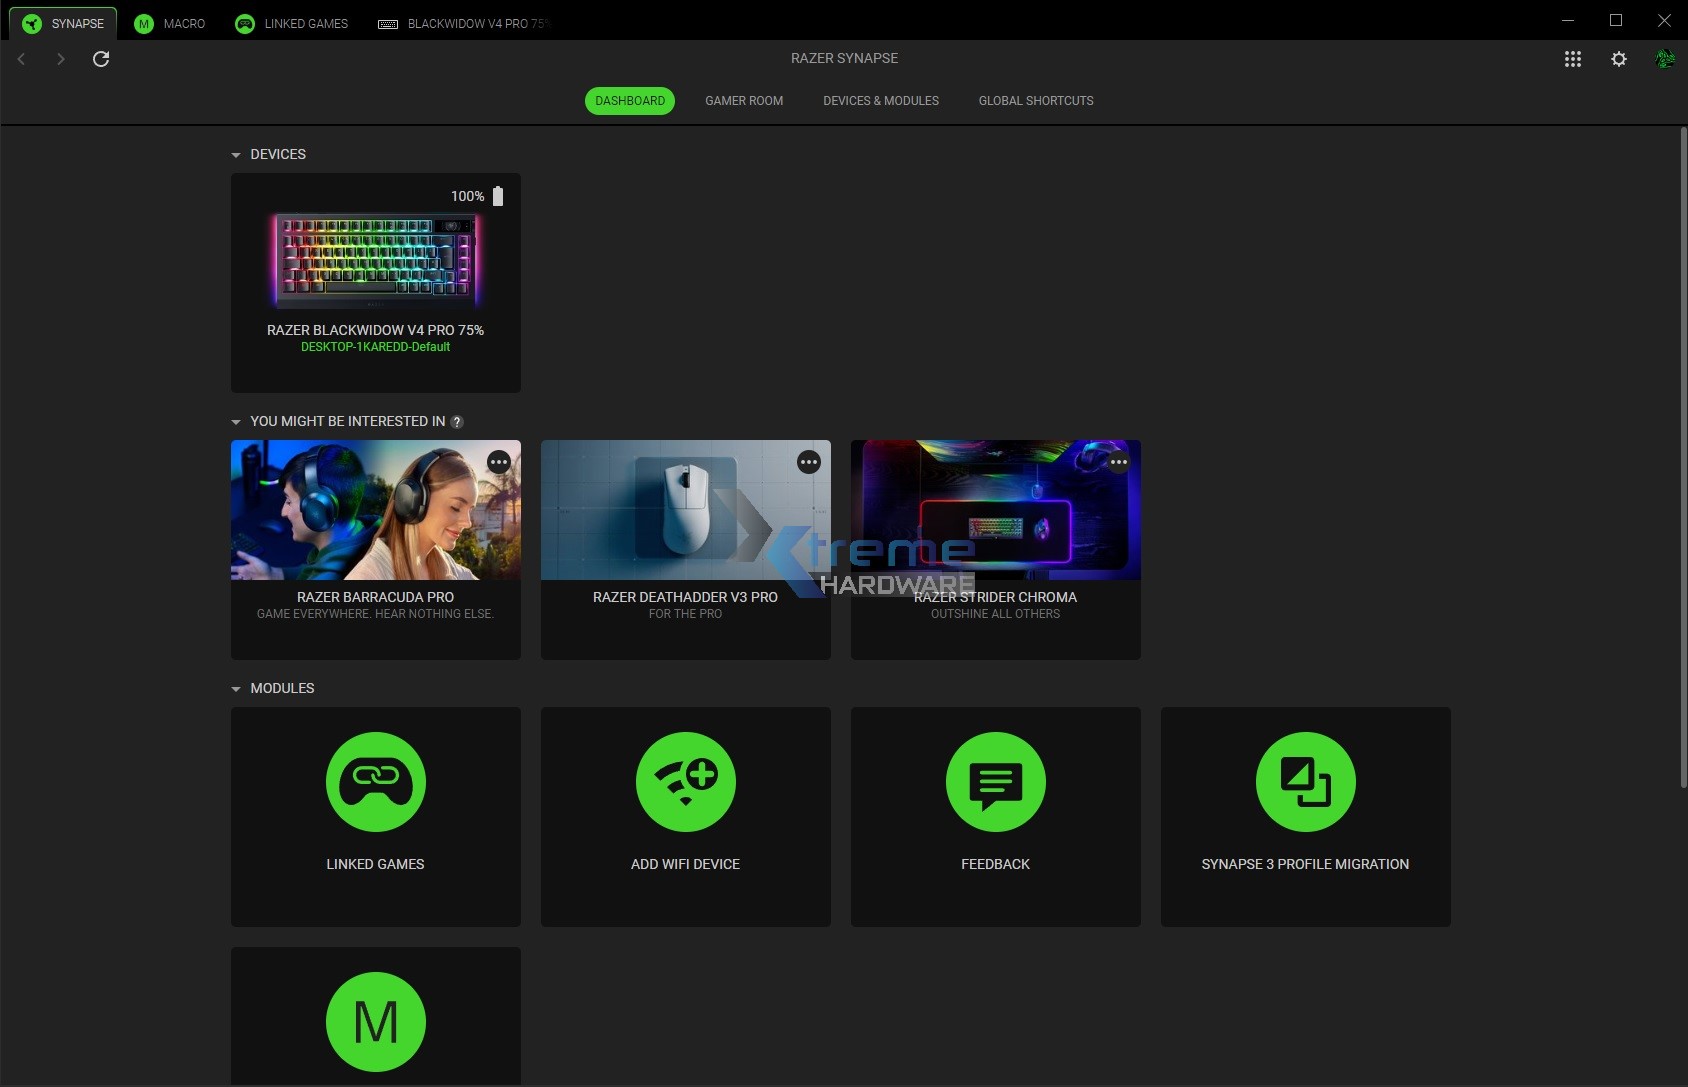Click the help icon next to interested section
Screen dimensions: 1688x1087
point(457,421)
